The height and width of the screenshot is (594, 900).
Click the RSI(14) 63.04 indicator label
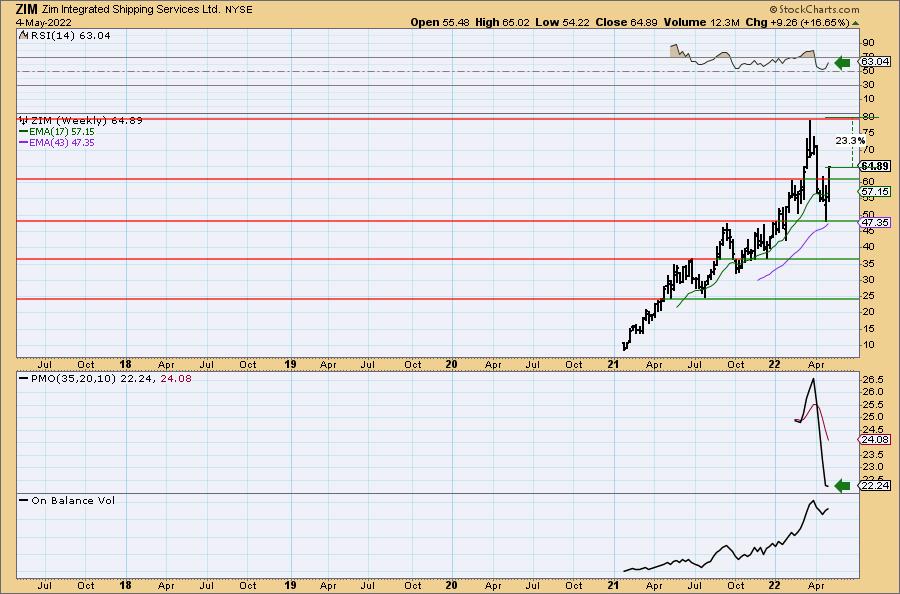point(71,35)
